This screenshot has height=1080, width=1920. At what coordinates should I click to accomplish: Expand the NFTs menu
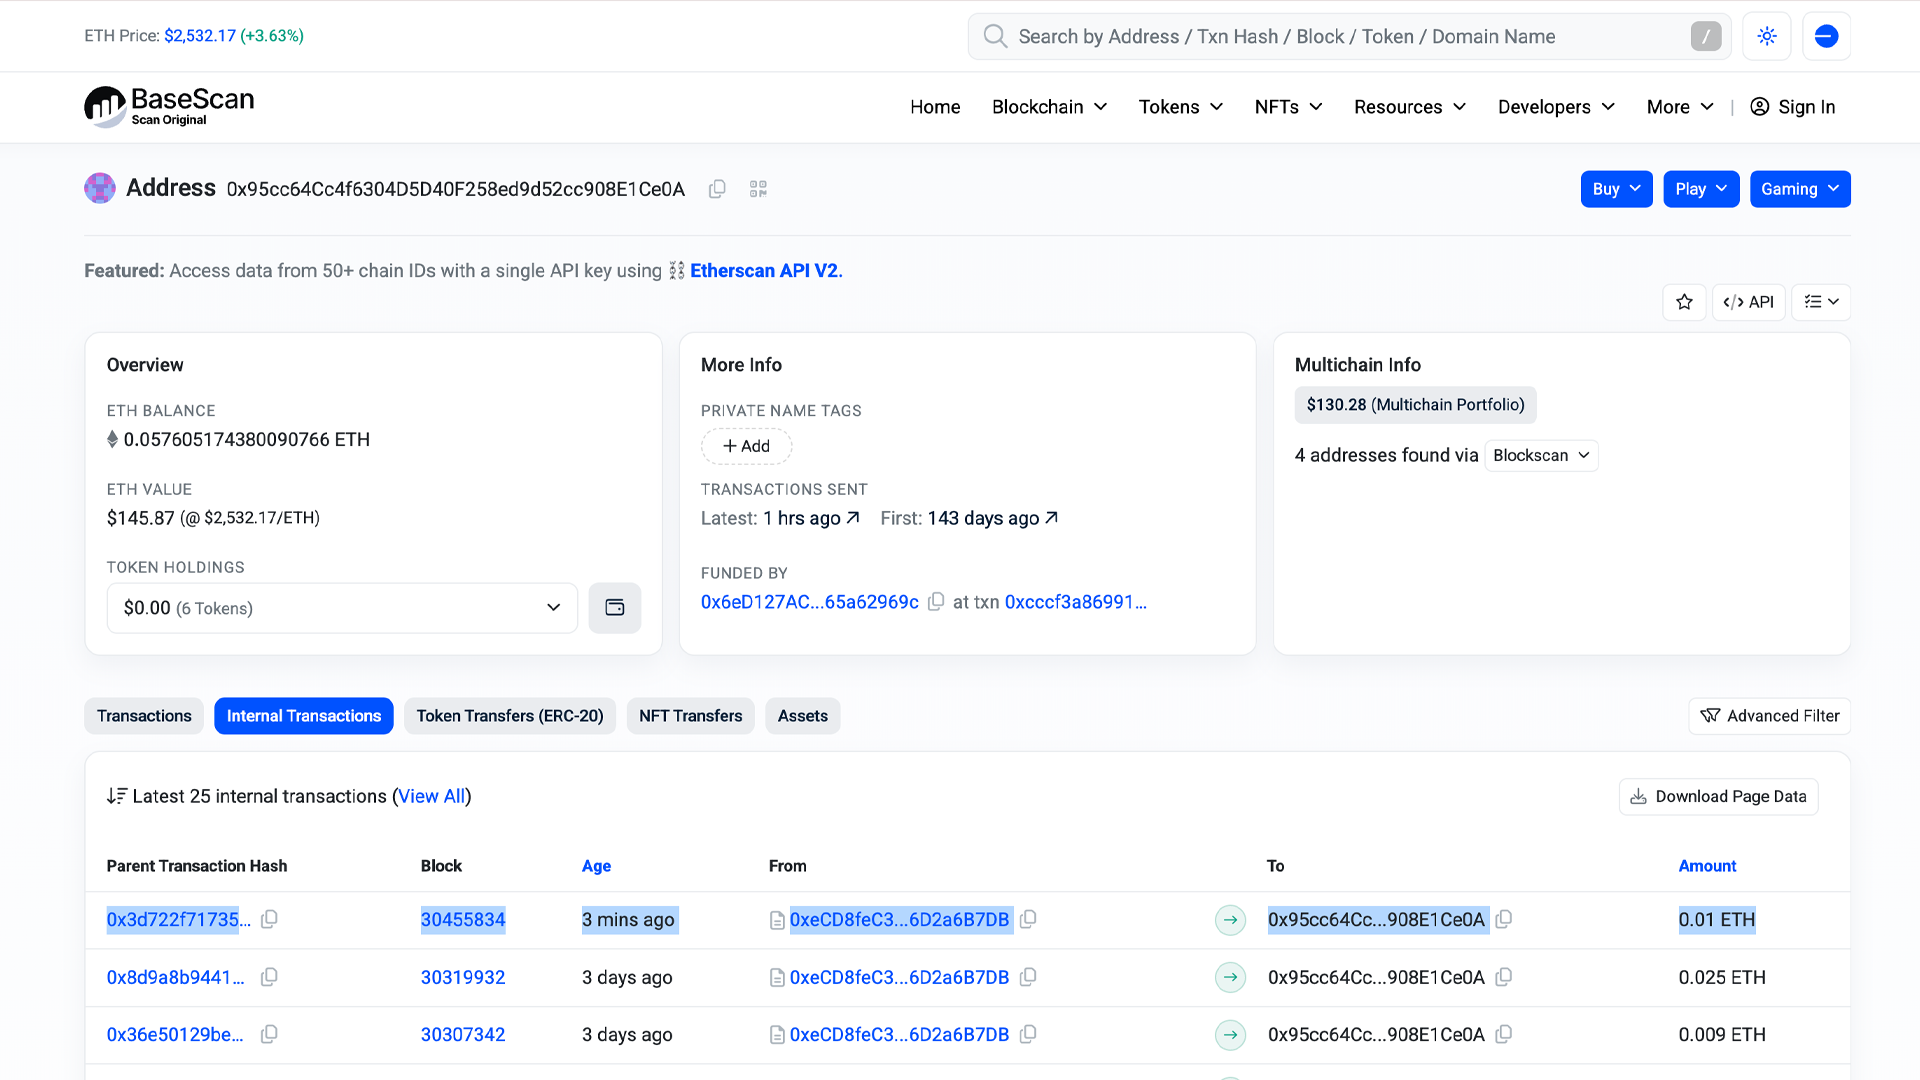pyautogui.click(x=1288, y=107)
